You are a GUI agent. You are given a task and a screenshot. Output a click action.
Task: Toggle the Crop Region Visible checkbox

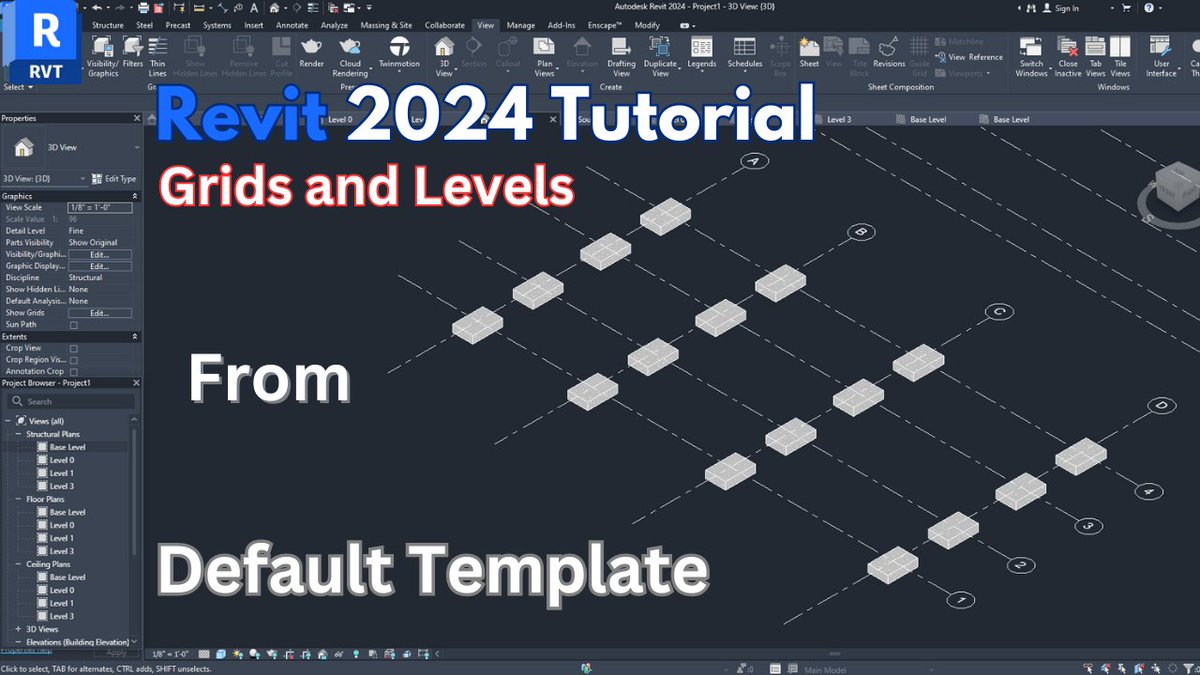click(73, 360)
